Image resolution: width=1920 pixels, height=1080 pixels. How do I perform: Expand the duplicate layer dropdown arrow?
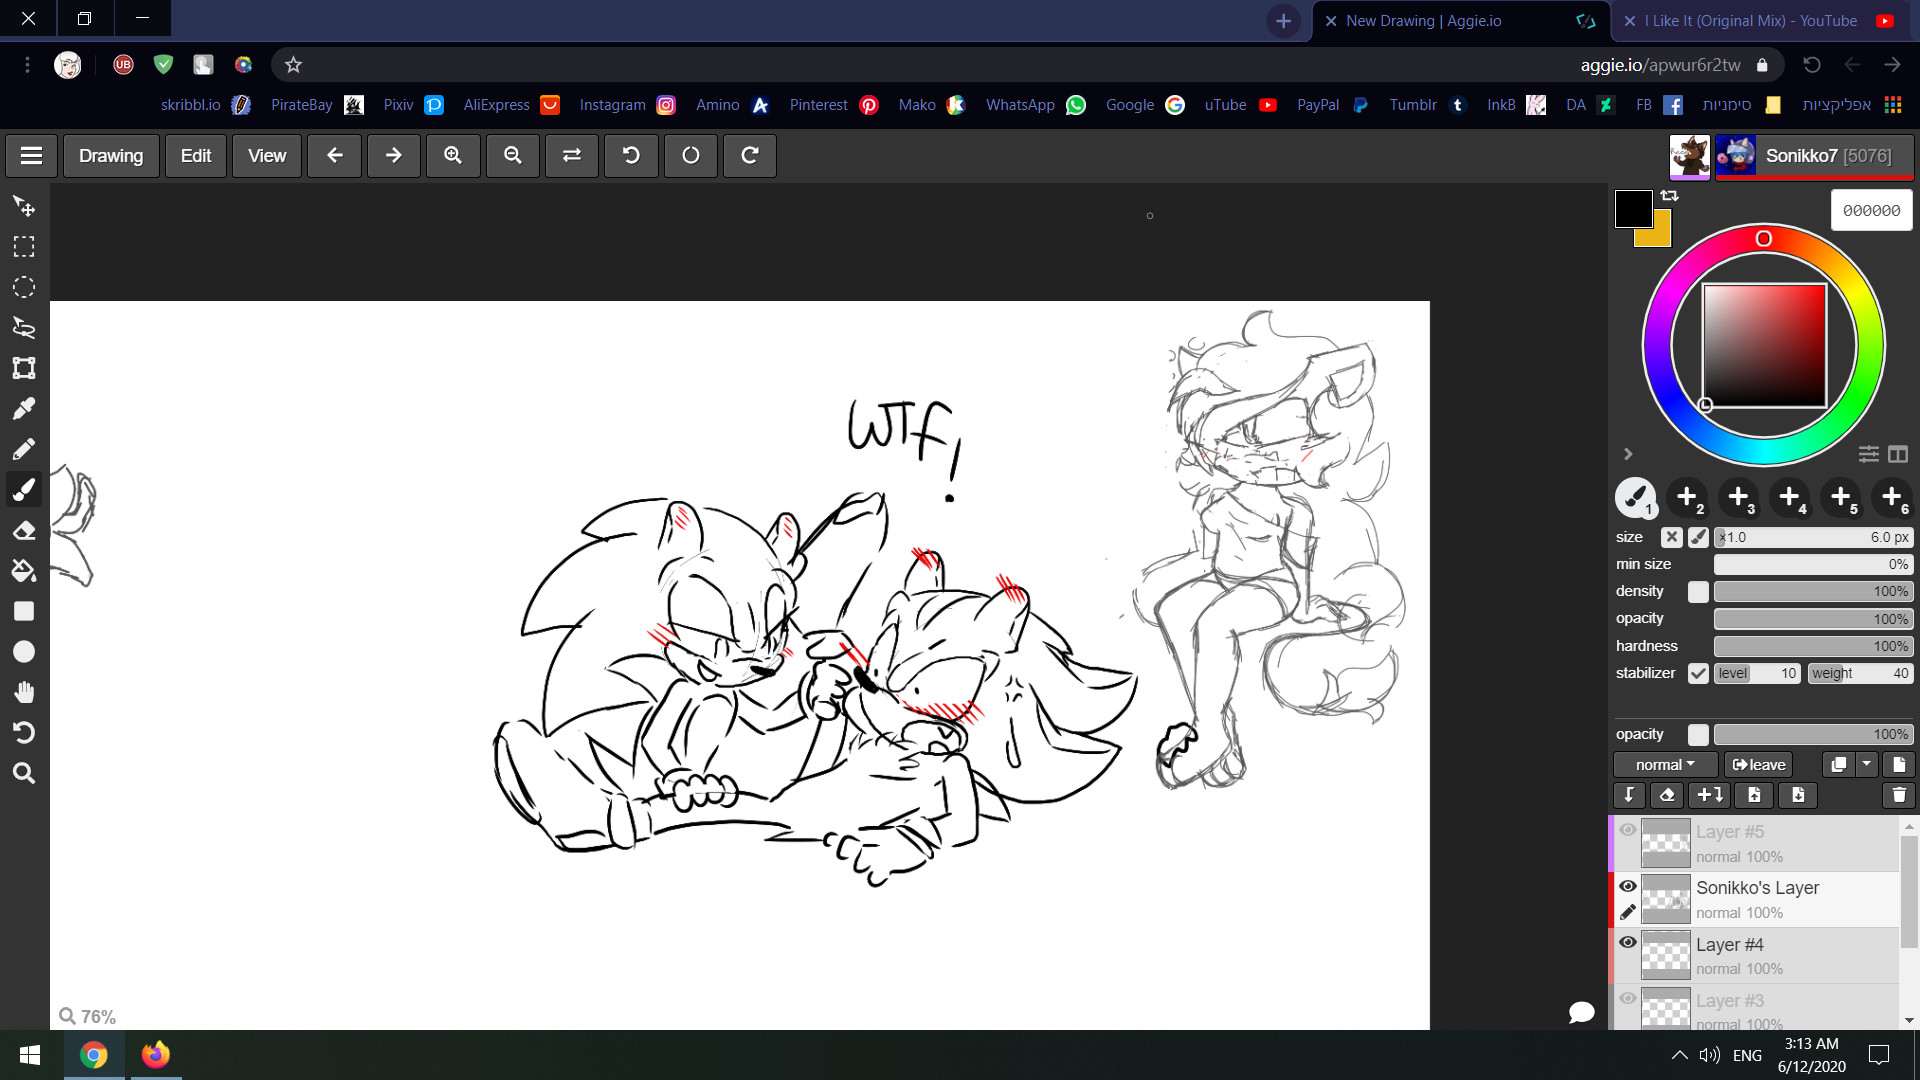point(1866,765)
